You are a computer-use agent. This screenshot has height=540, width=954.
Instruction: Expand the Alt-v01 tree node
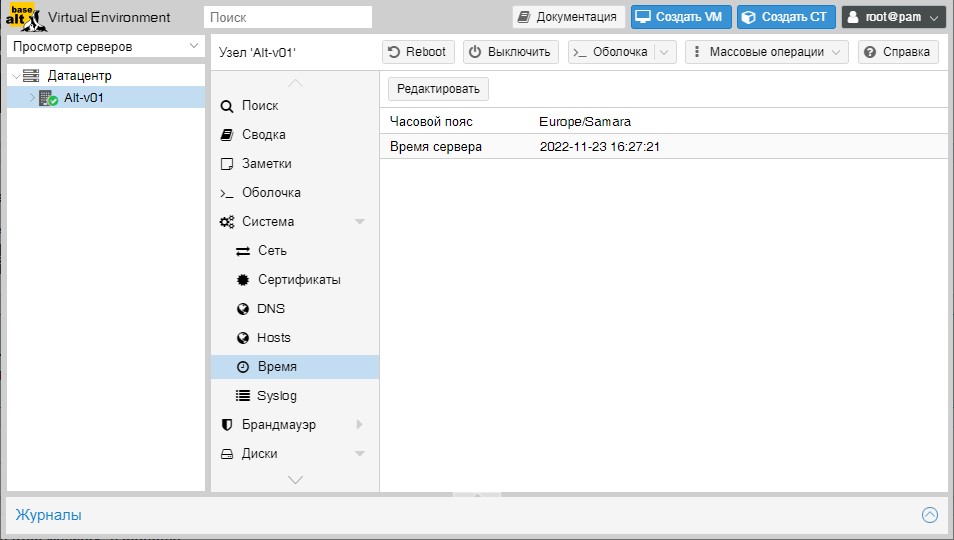32,97
